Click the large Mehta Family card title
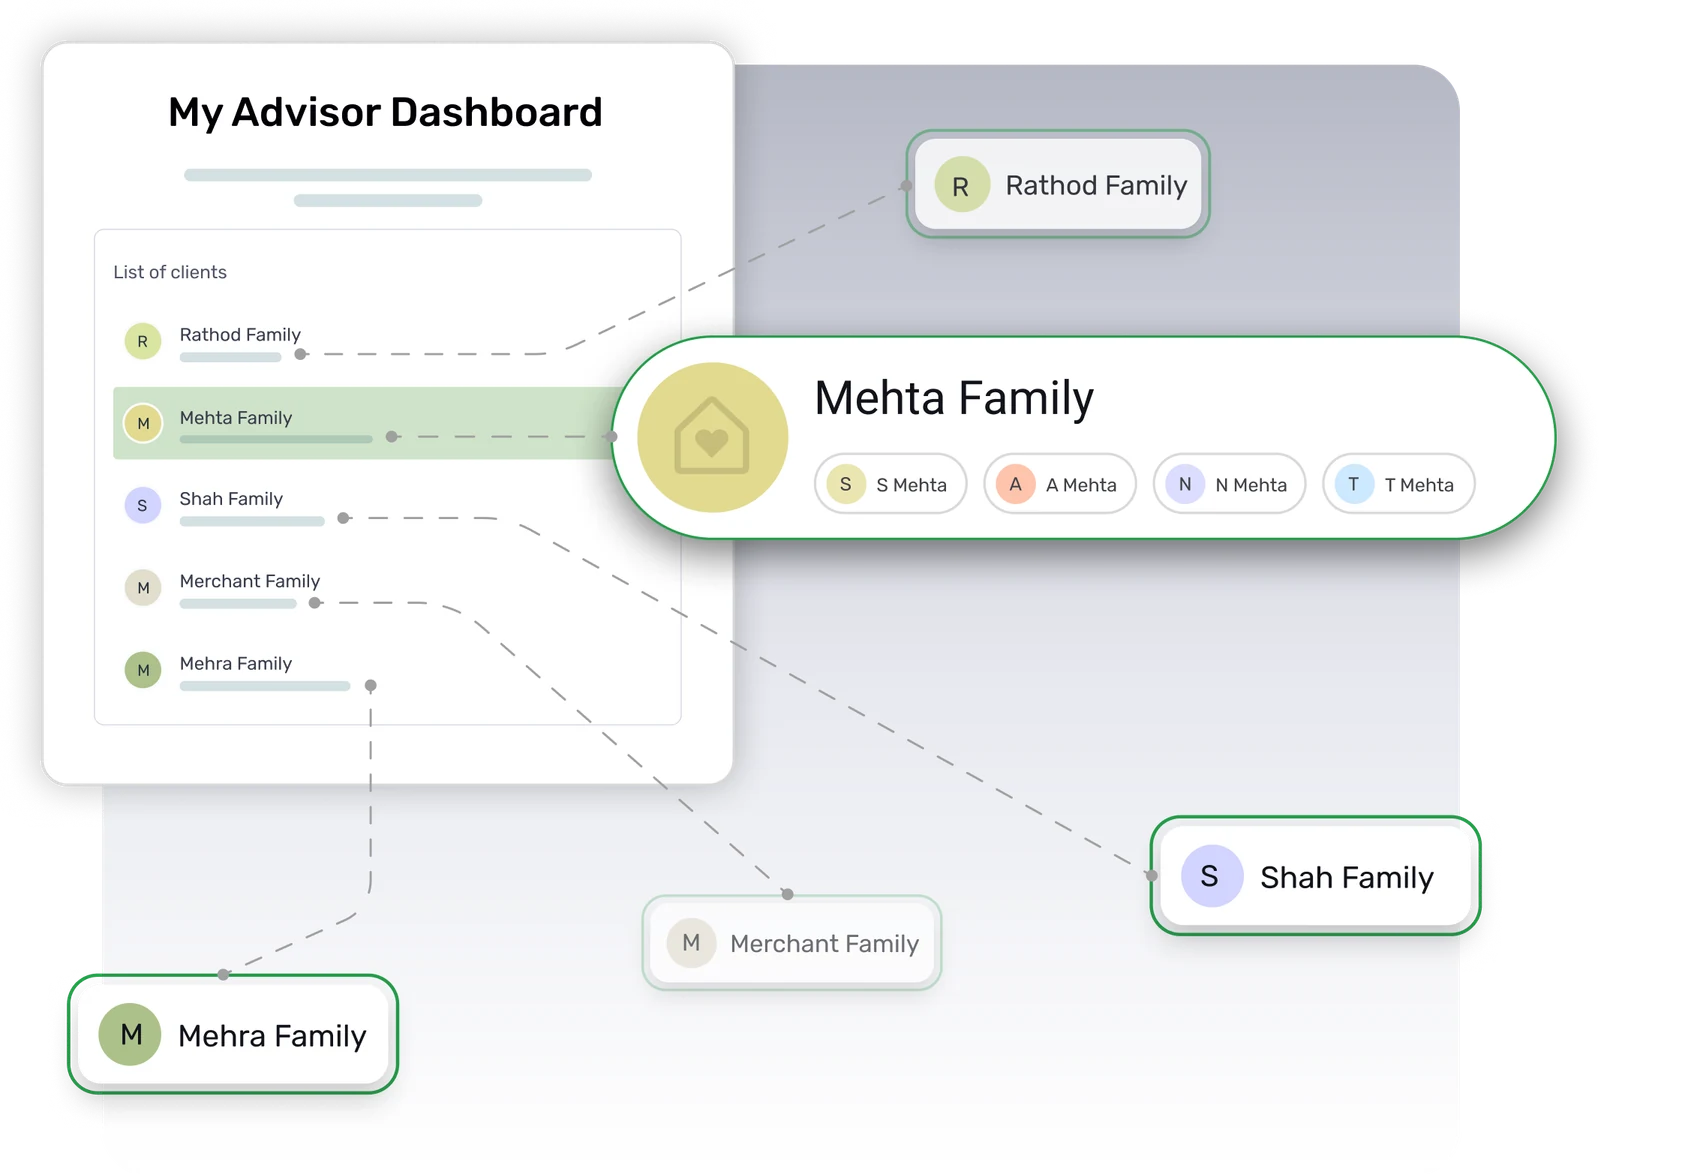 click(x=954, y=398)
